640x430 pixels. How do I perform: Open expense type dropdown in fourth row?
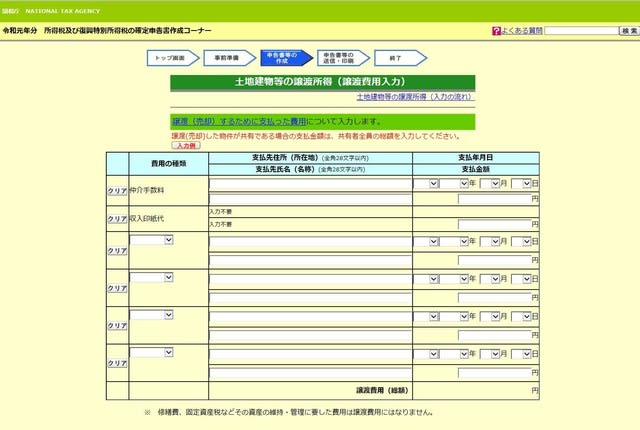click(x=151, y=277)
